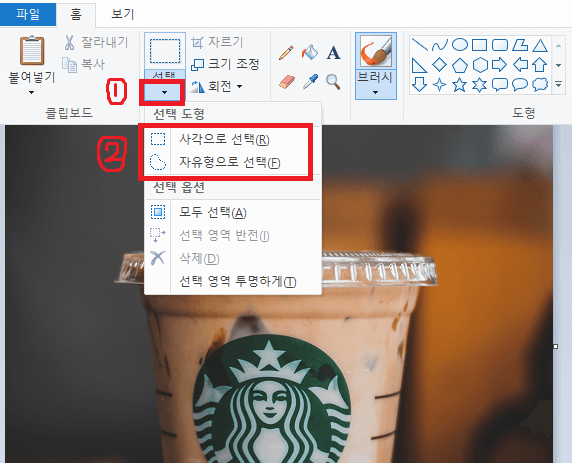Select the Right triangle shape
572x463 pixels.
[x=420, y=65]
